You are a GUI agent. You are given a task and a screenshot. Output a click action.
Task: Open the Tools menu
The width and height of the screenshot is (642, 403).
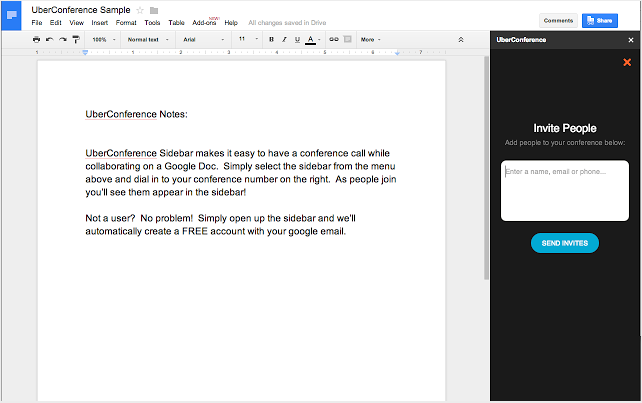click(152, 23)
